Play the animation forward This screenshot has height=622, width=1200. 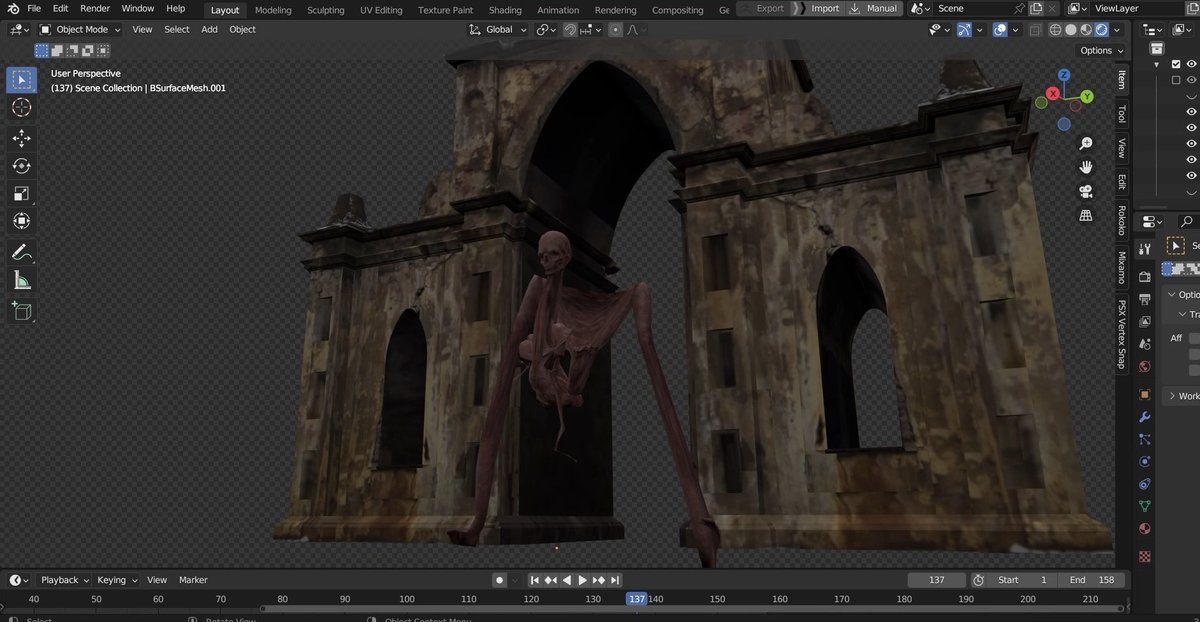tap(582, 580)
